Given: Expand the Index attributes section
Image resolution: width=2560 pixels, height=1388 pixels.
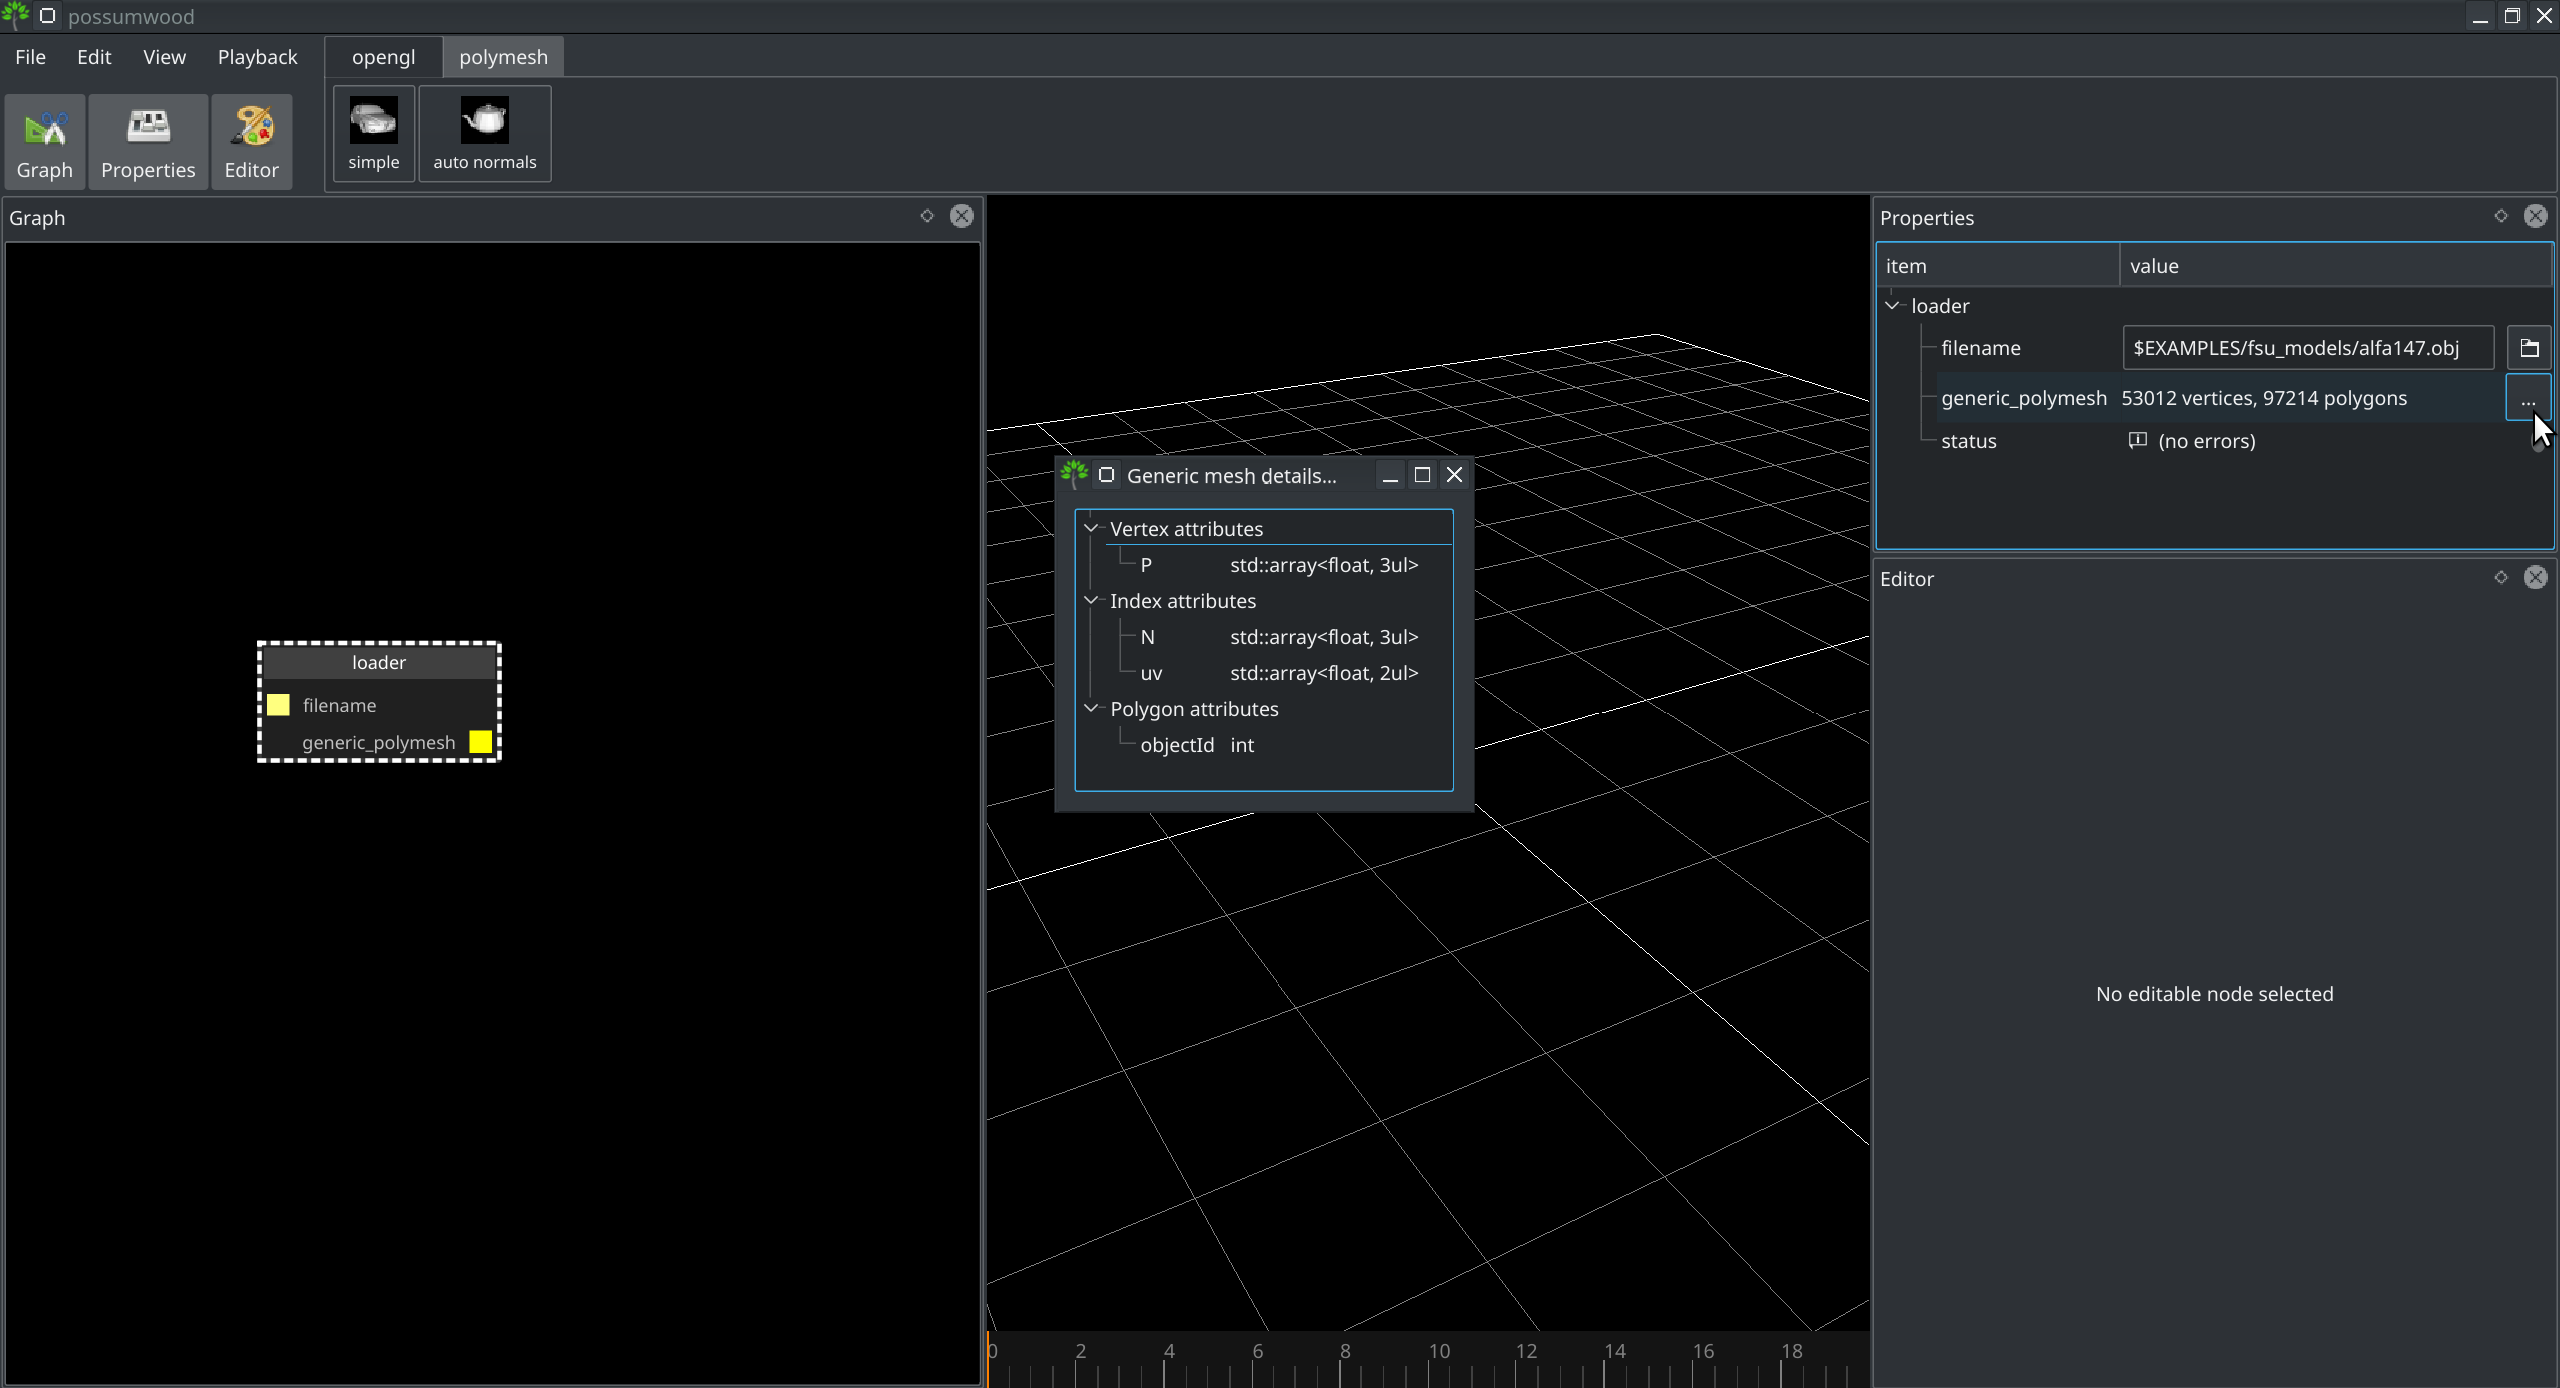Looking at the screenshot, I should [x=1090, y=600].
